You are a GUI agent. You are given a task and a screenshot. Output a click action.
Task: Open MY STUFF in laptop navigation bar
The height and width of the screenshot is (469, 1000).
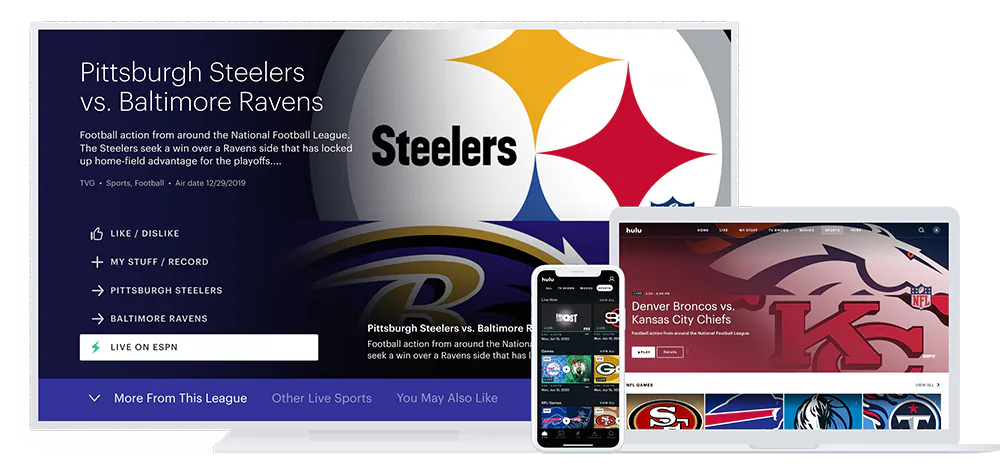click(748, 230)
